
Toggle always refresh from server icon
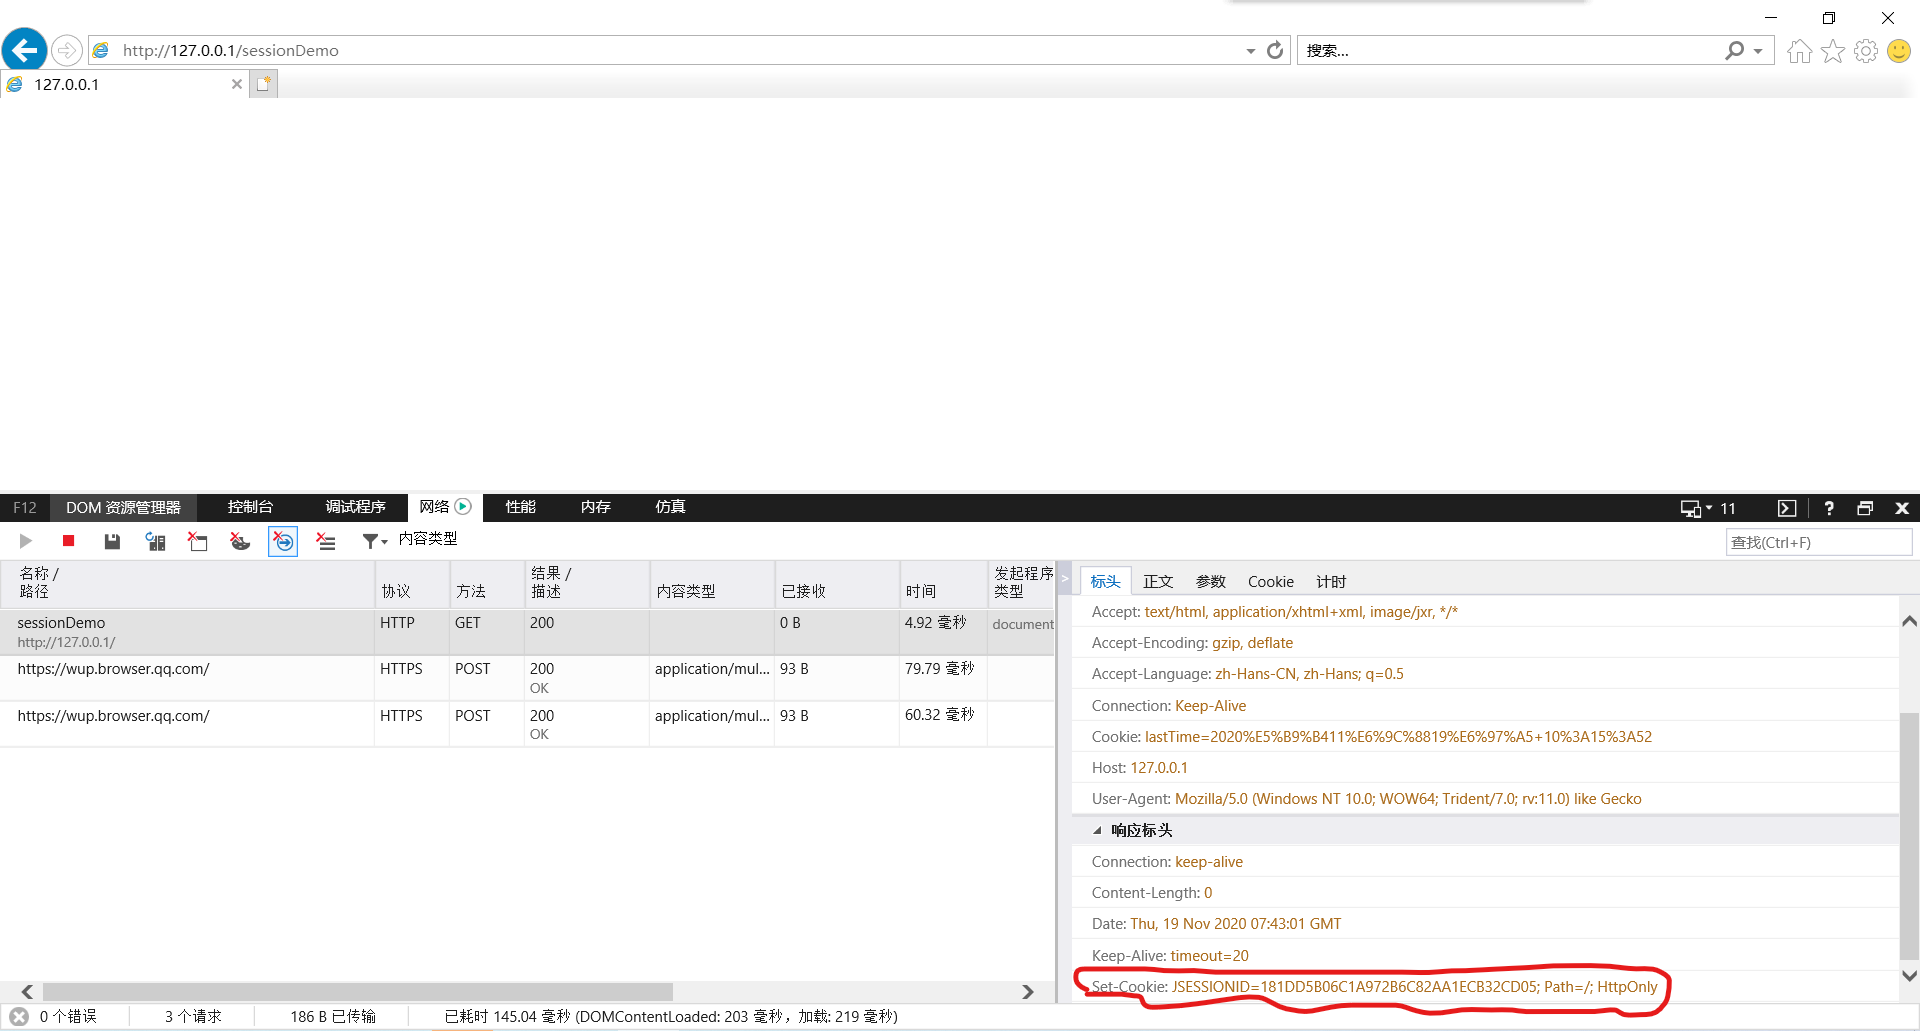[155, 541]
